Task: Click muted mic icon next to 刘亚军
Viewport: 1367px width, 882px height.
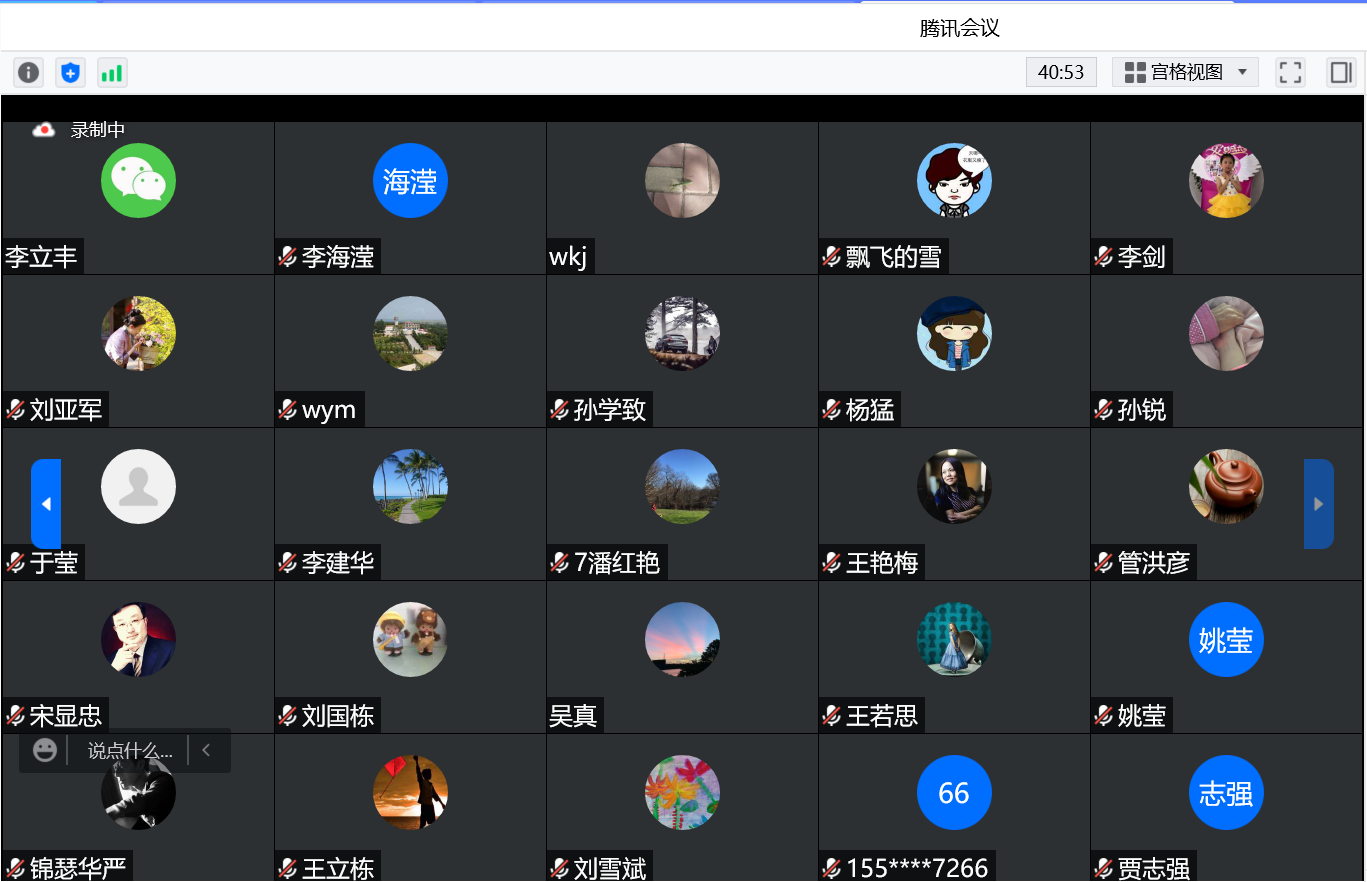Action: [15, 410]
